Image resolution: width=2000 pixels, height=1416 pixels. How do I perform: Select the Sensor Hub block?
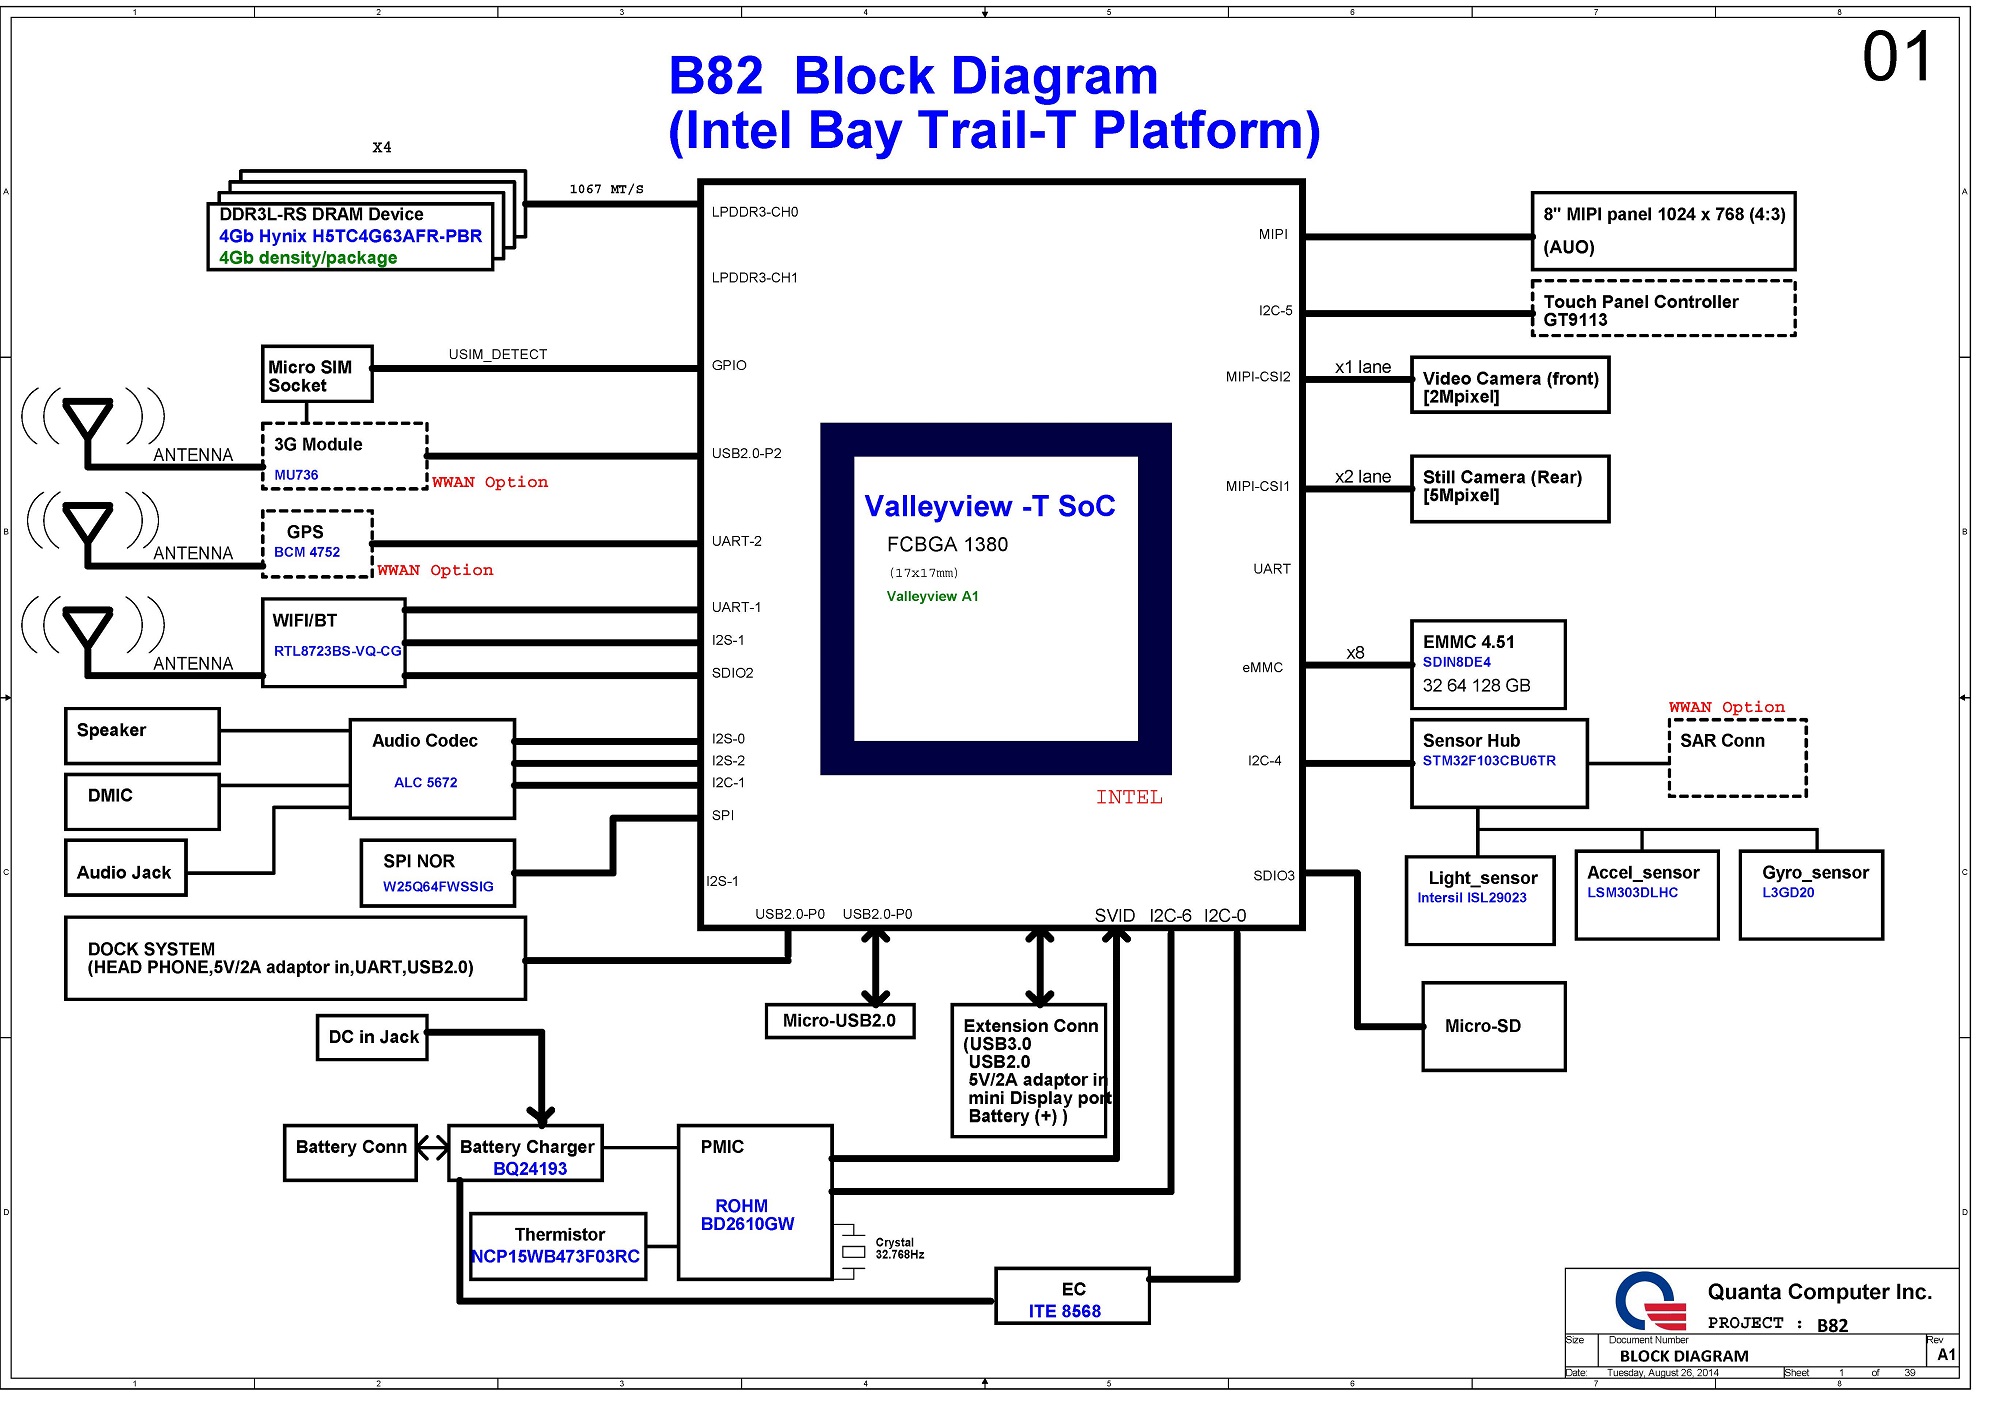(1498, 763)
